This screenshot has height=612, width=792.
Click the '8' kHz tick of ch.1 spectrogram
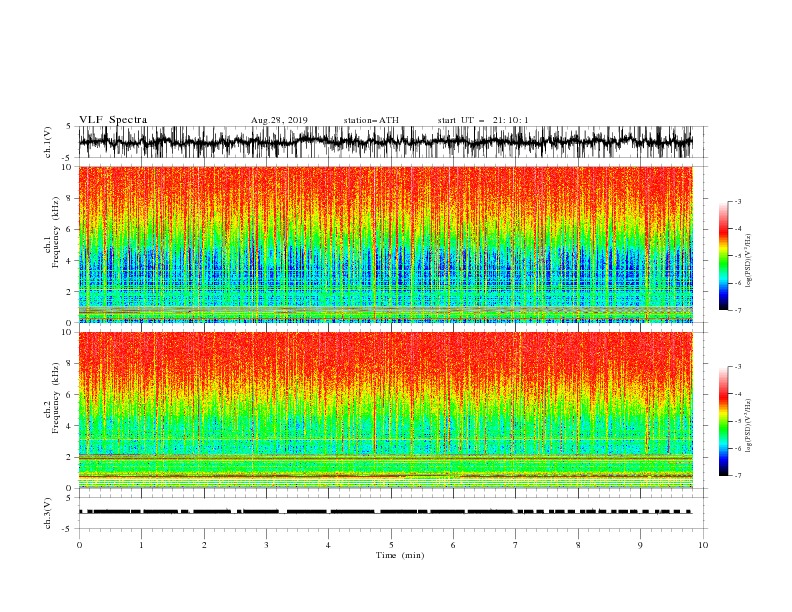tap(70, 198)
